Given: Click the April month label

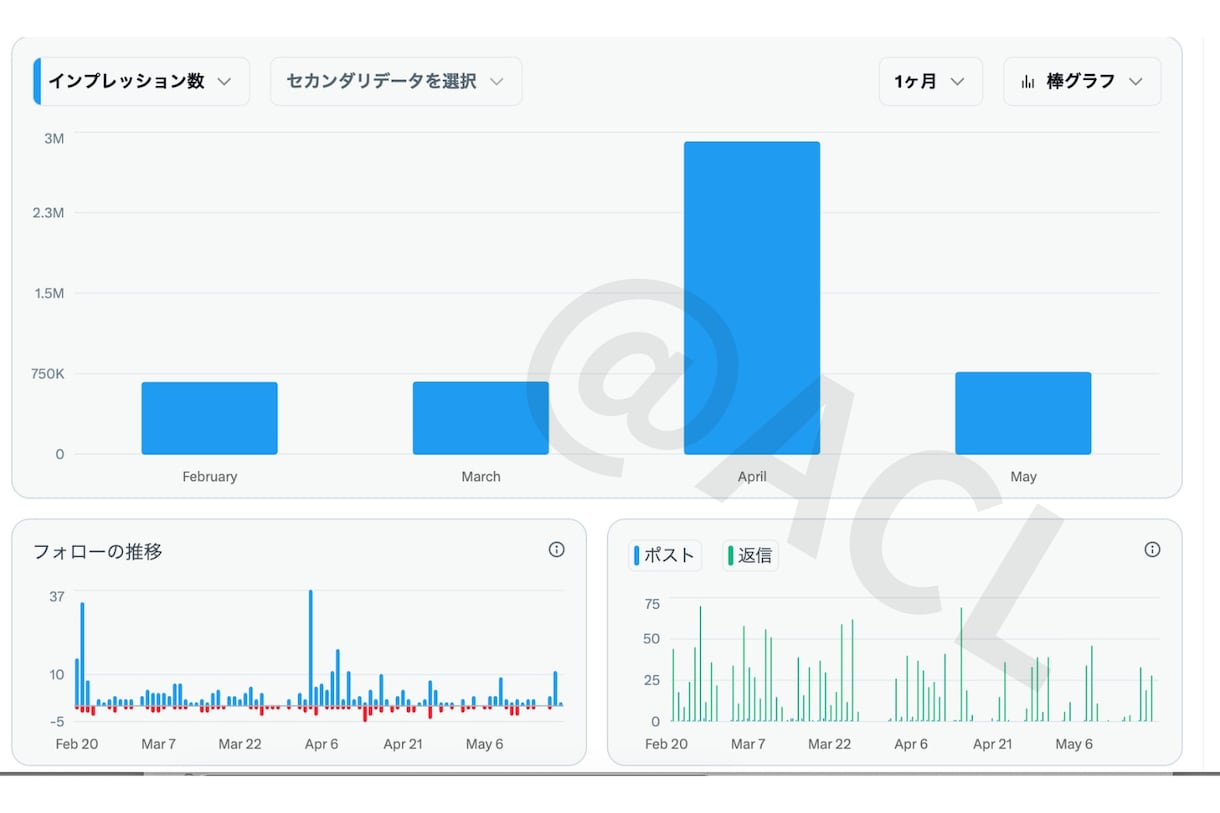Looking at the screenshot, I should [752, 477].
